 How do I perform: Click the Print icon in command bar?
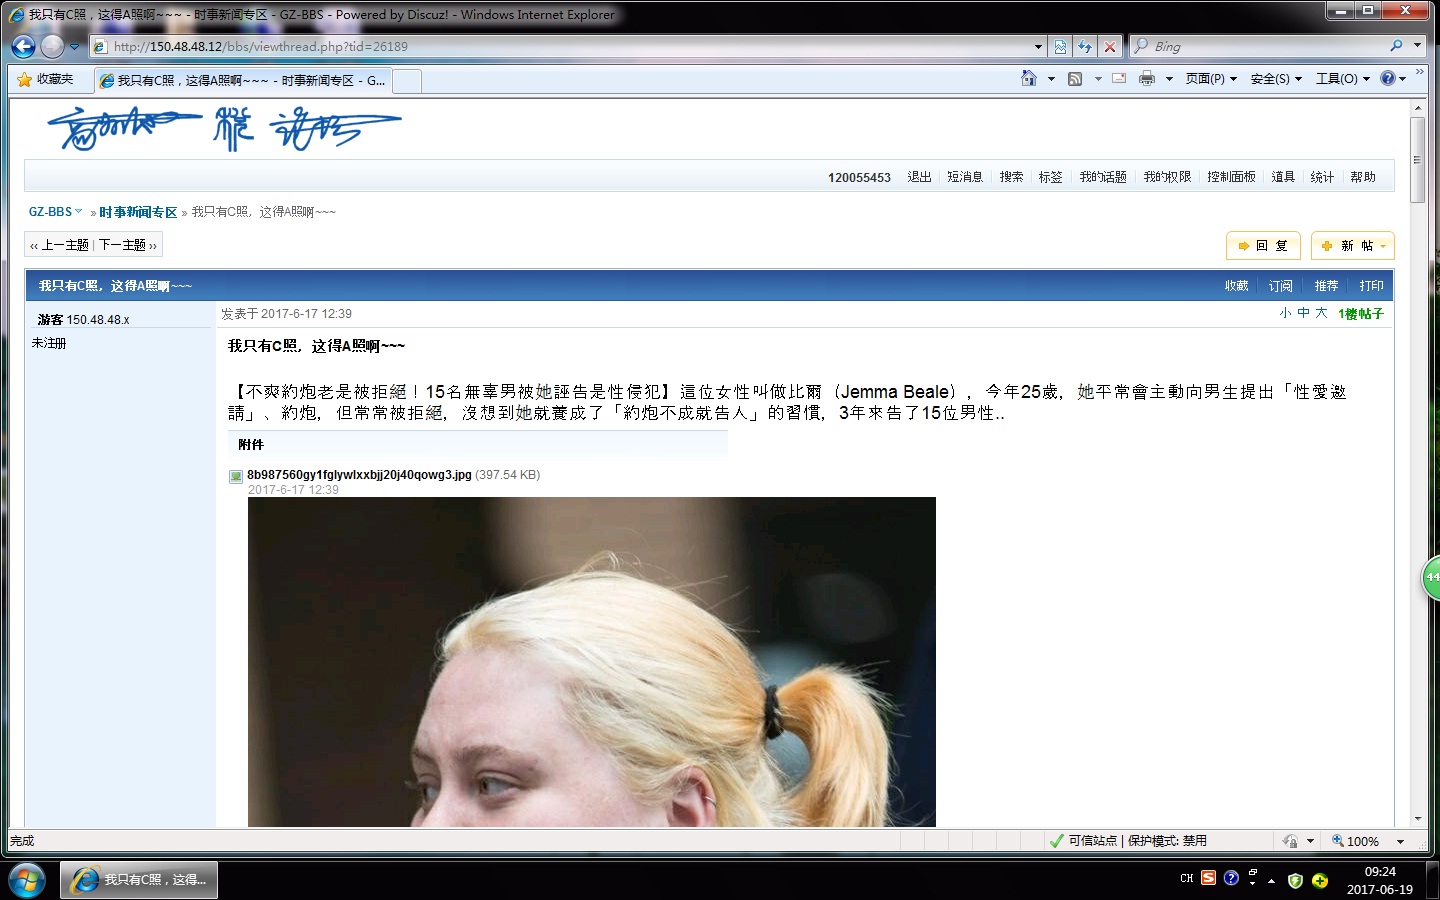(1146, 78)
